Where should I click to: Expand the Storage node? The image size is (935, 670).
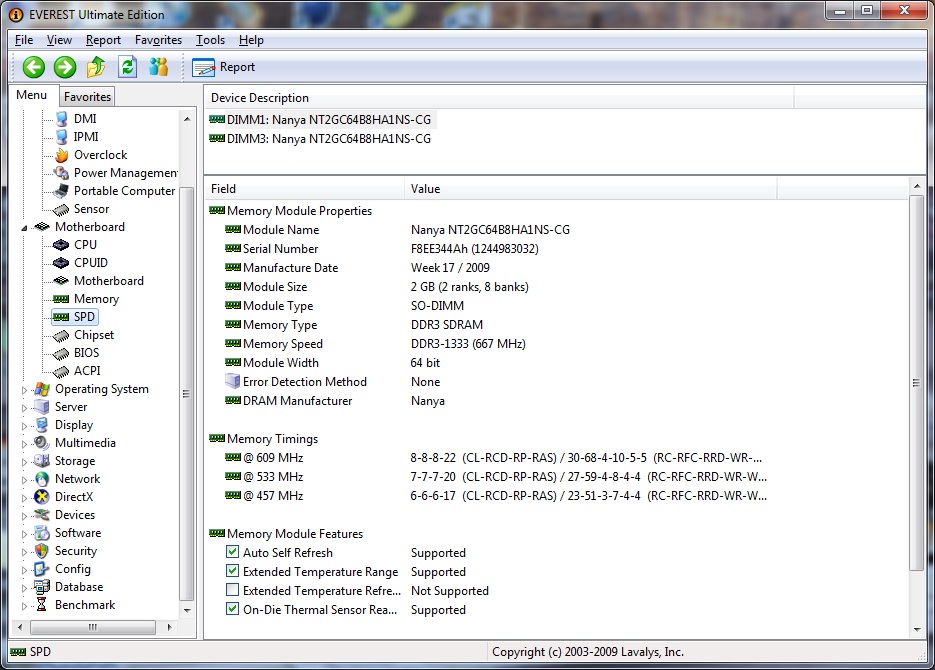point(24,462)
